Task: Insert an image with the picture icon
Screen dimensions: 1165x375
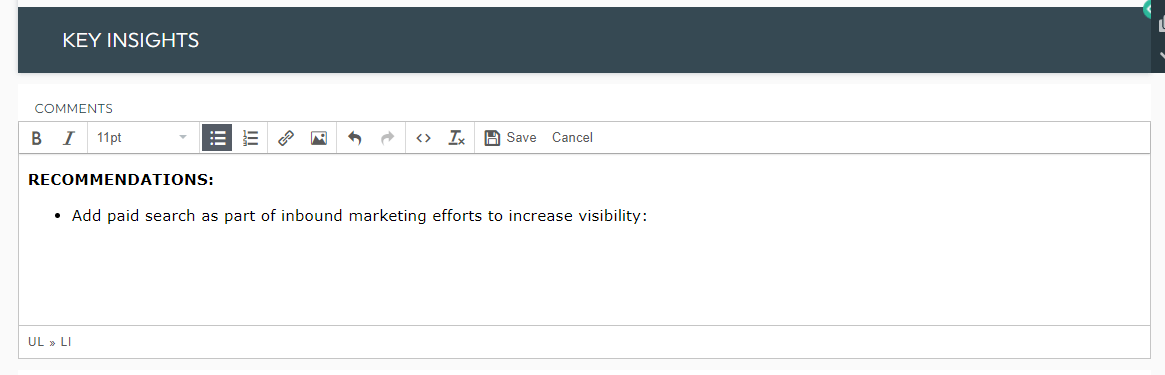Action: point(319,138)
